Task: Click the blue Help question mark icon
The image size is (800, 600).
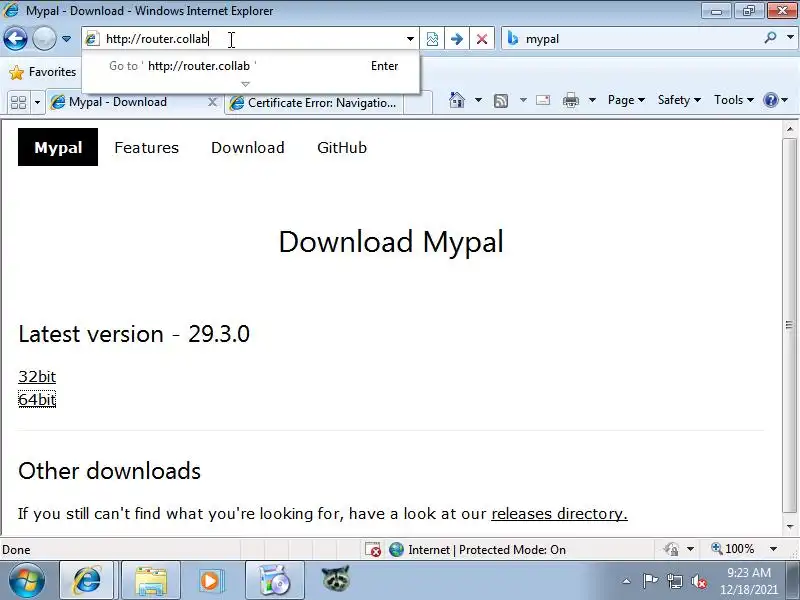Action: point(770,100)
